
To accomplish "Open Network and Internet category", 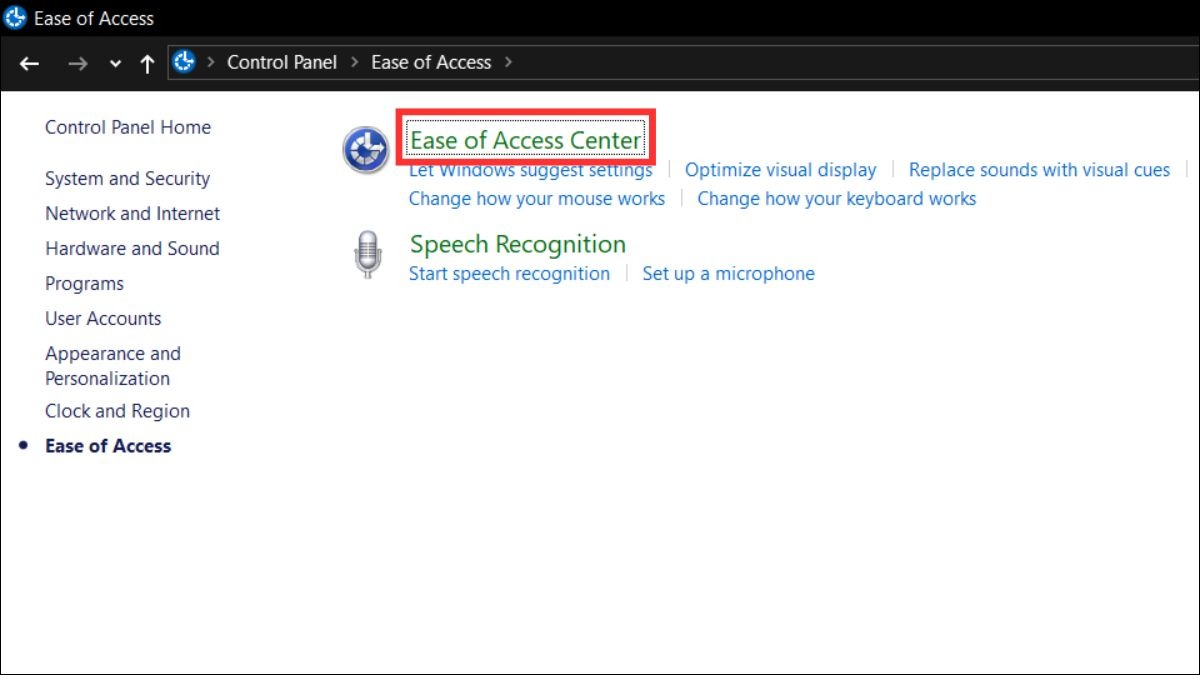I will pos(132,214).
